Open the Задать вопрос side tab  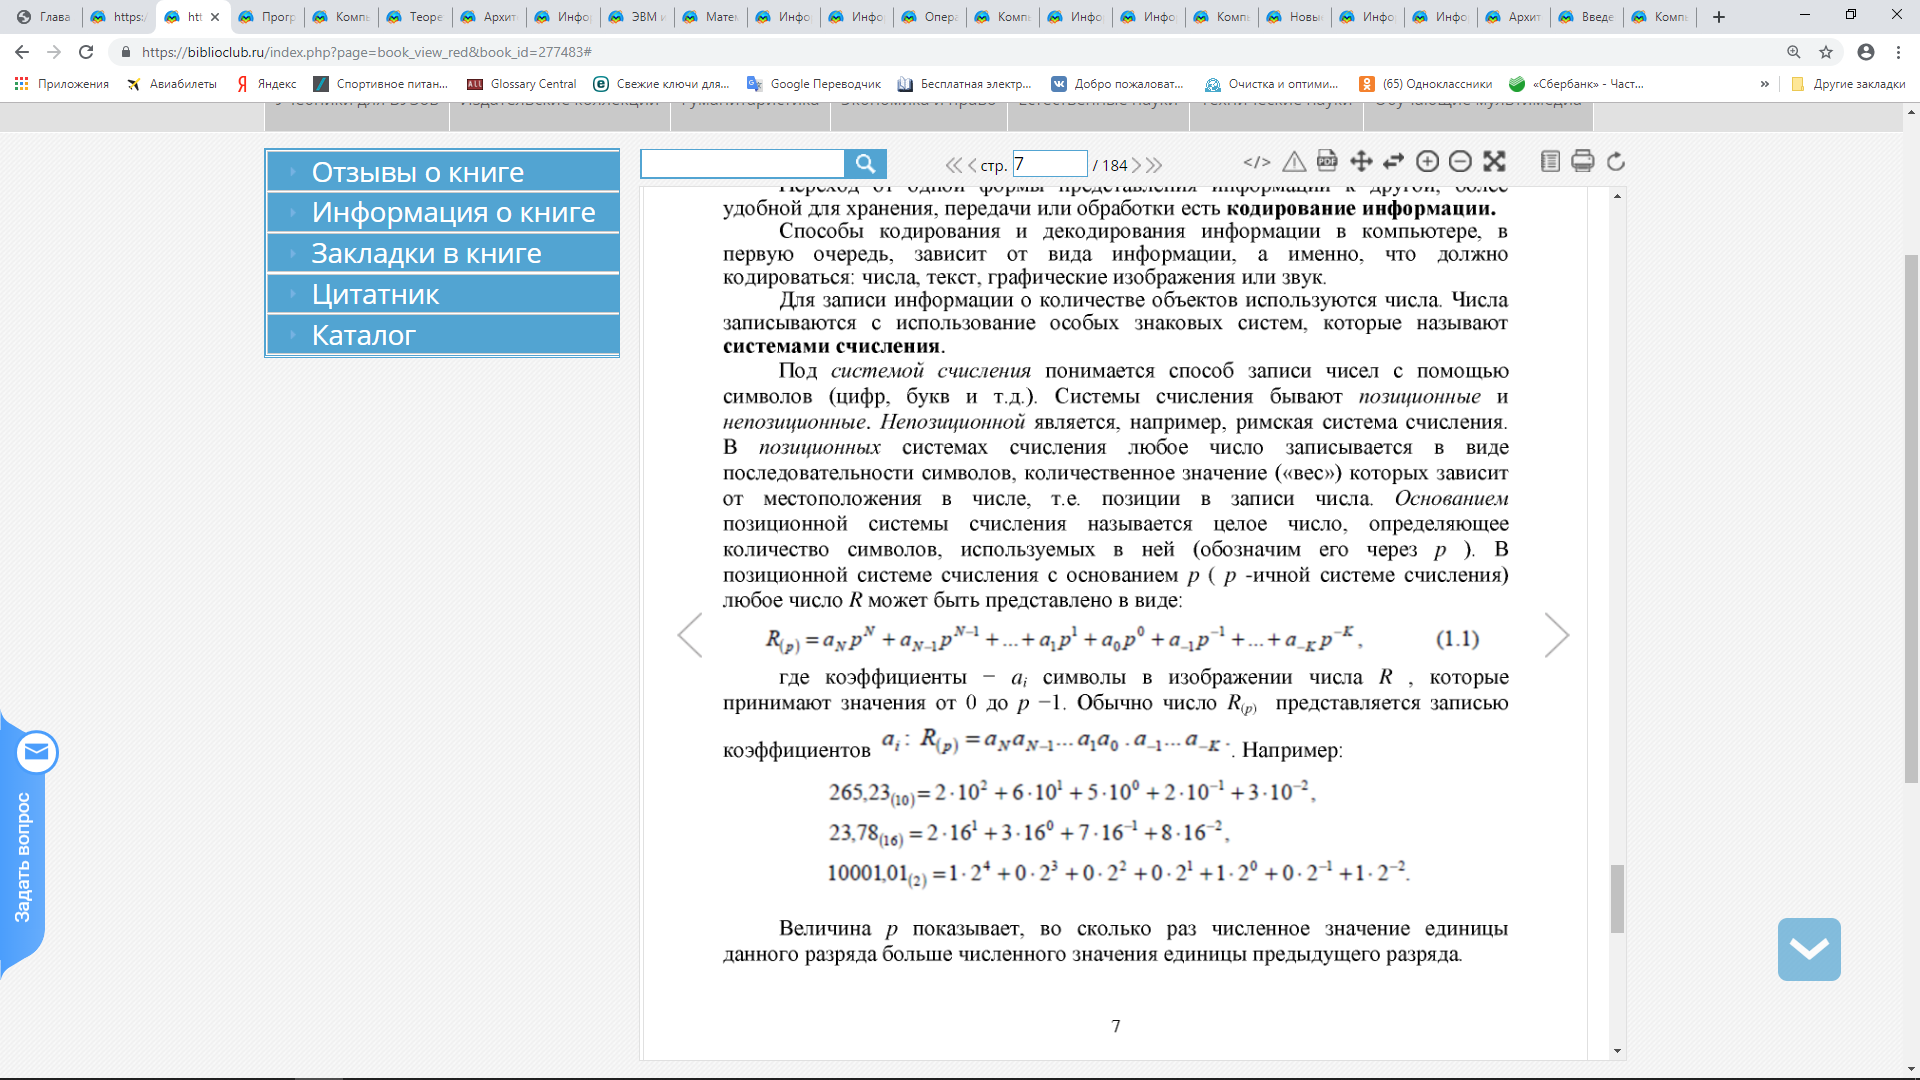coord(22,857)
